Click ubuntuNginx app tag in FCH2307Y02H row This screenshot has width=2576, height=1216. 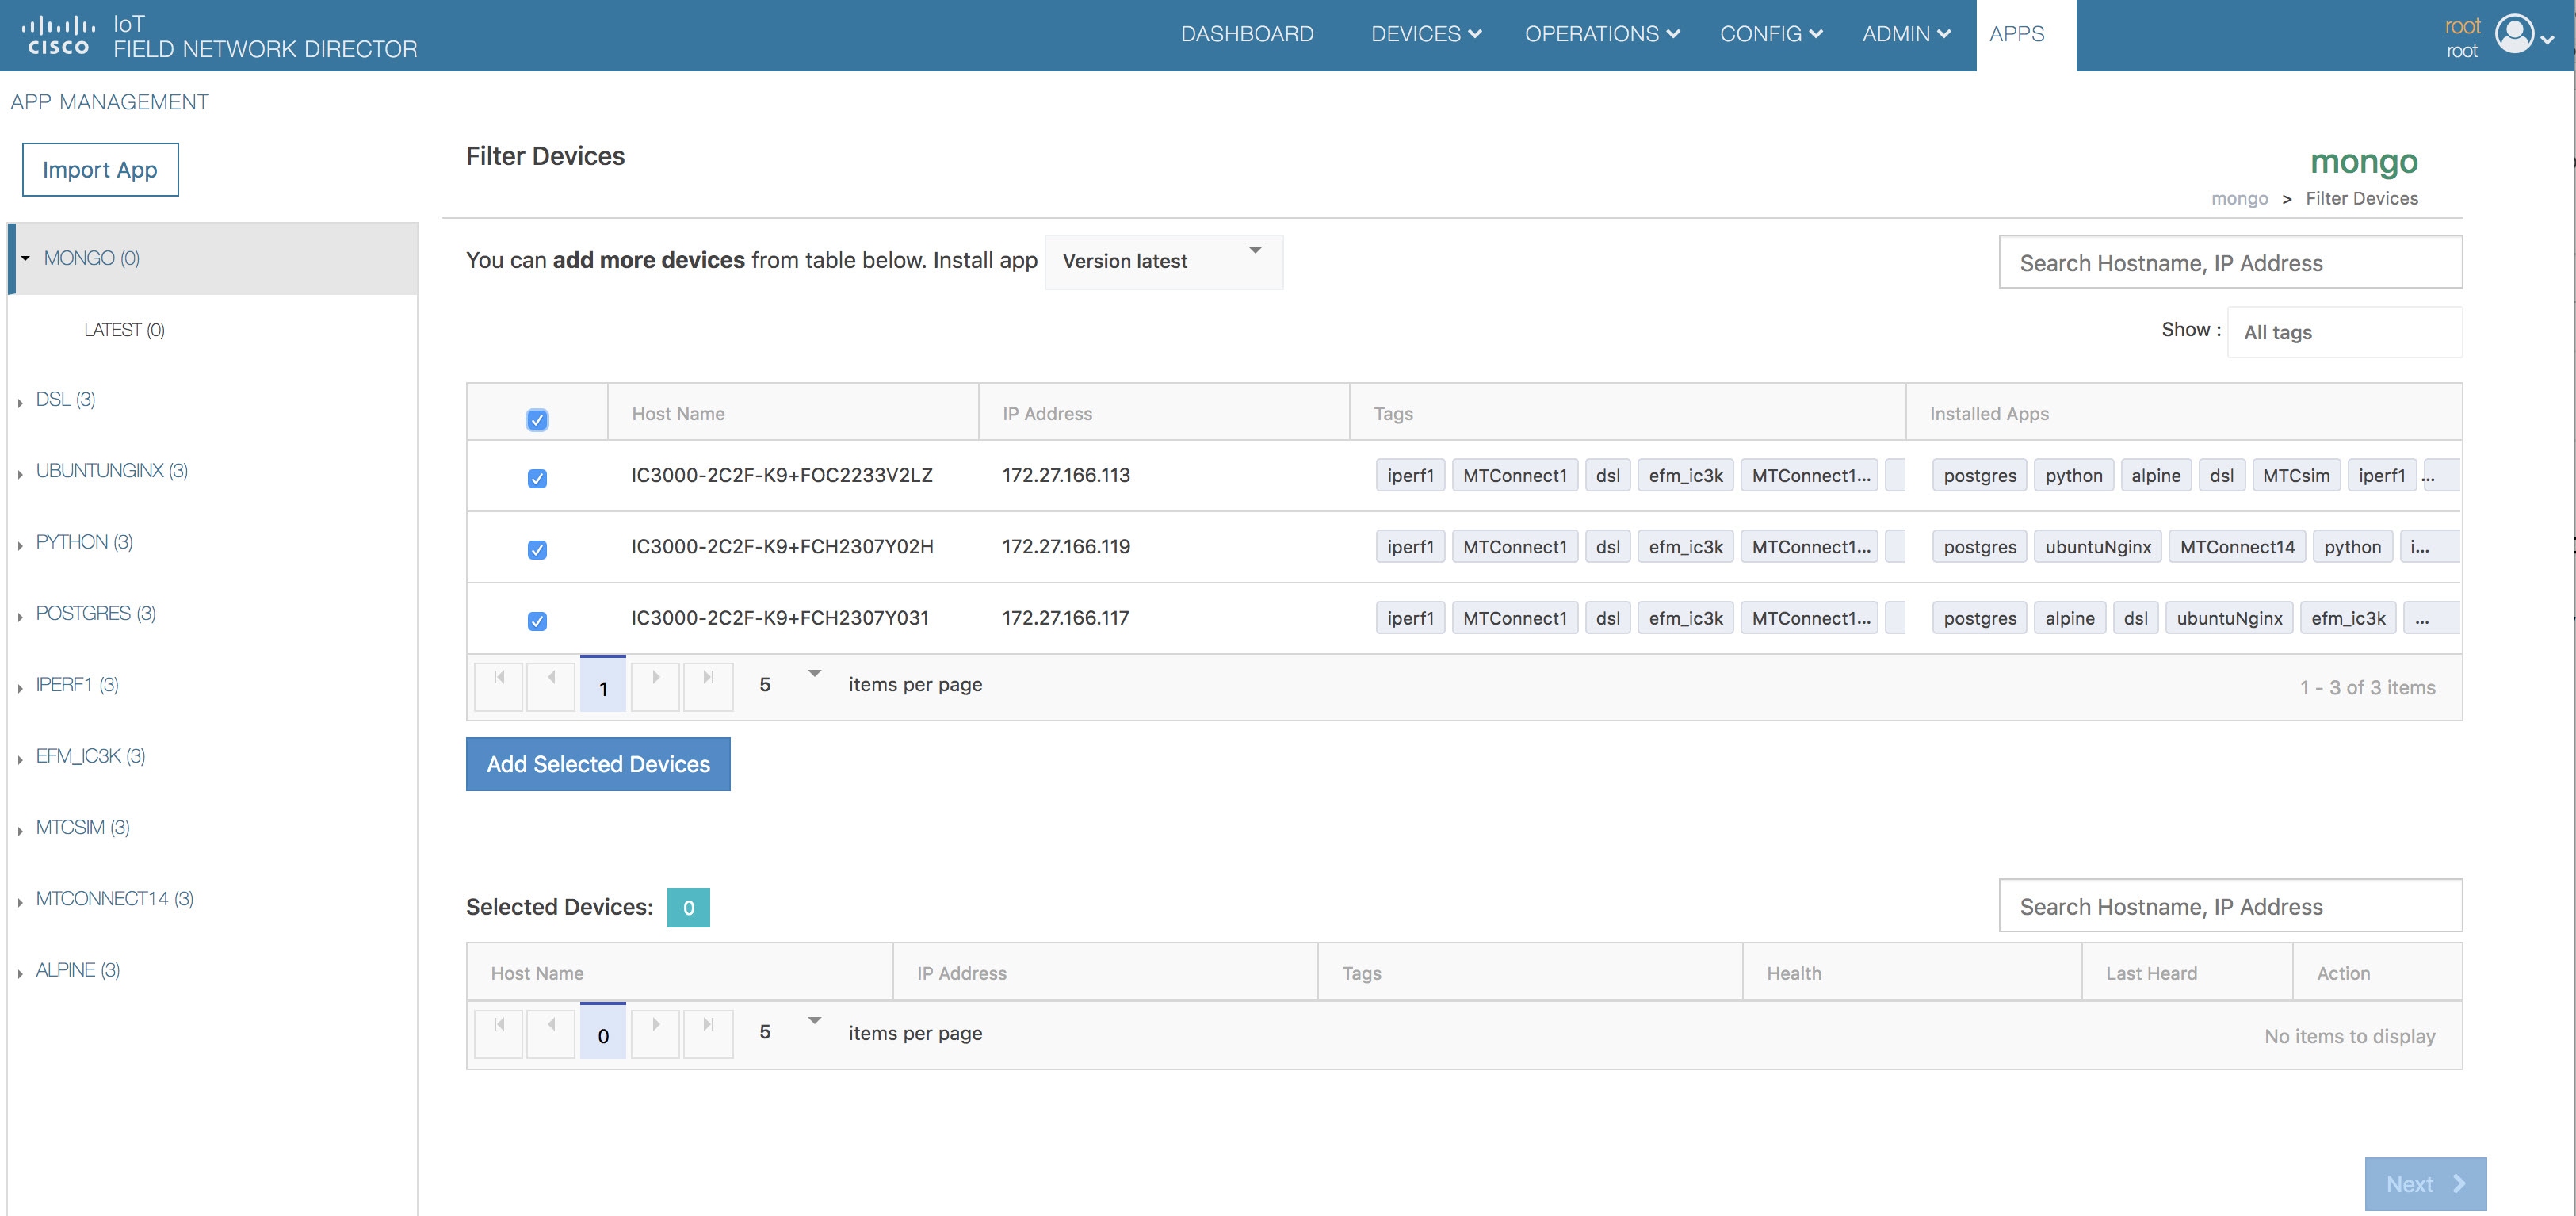coord(2098,547)
